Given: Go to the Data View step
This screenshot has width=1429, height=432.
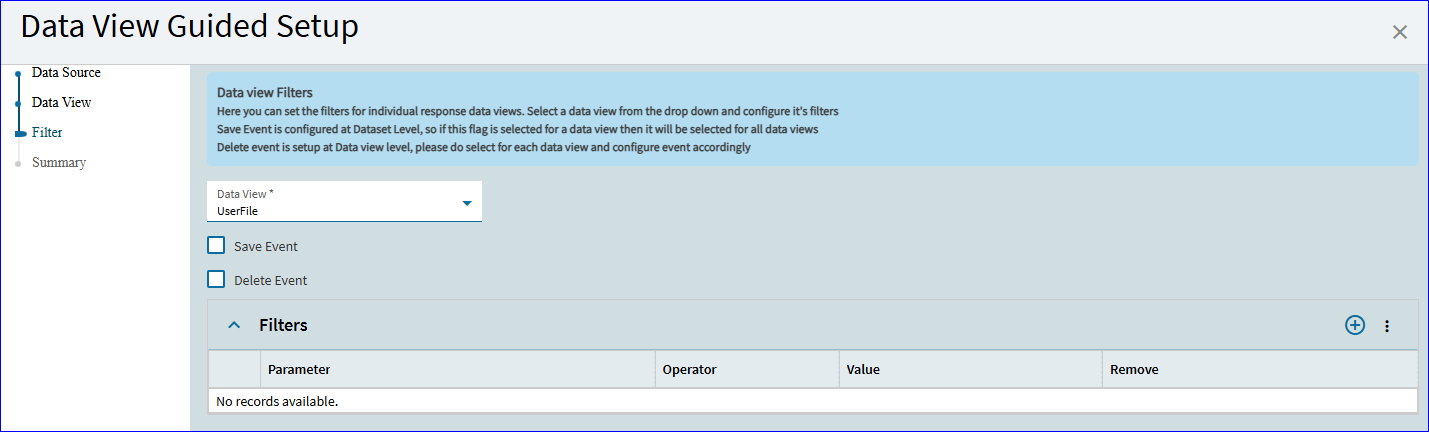Looking at the screenshot, I should [62, 102].
